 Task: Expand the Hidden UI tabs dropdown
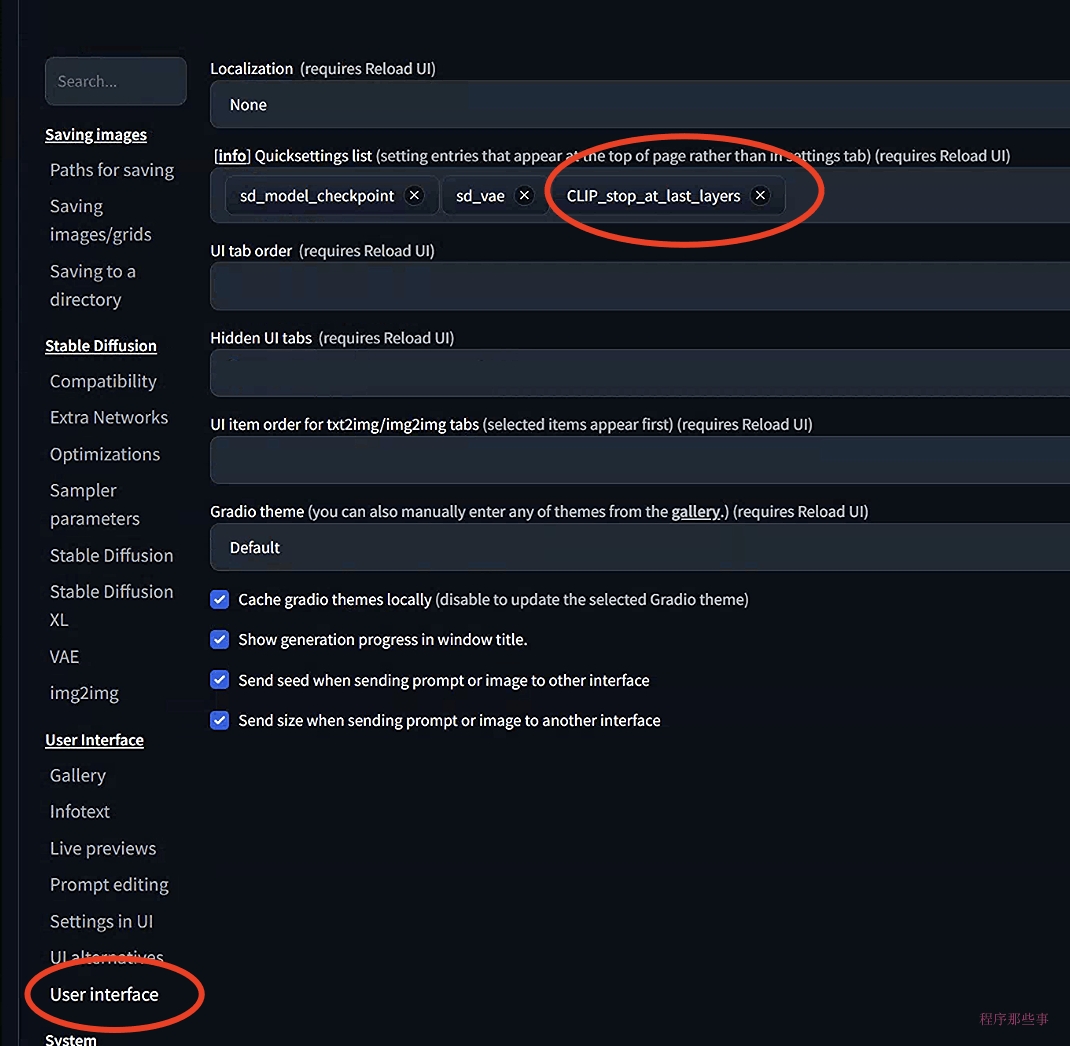pyautogui.click(x=640, y=374)
